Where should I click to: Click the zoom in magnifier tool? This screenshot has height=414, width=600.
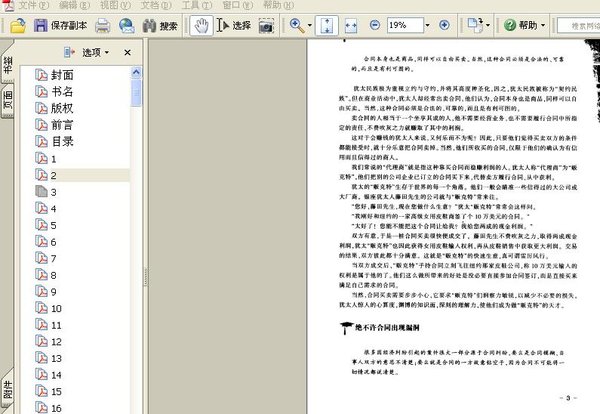pyautogui.click(x=298, y=25)
